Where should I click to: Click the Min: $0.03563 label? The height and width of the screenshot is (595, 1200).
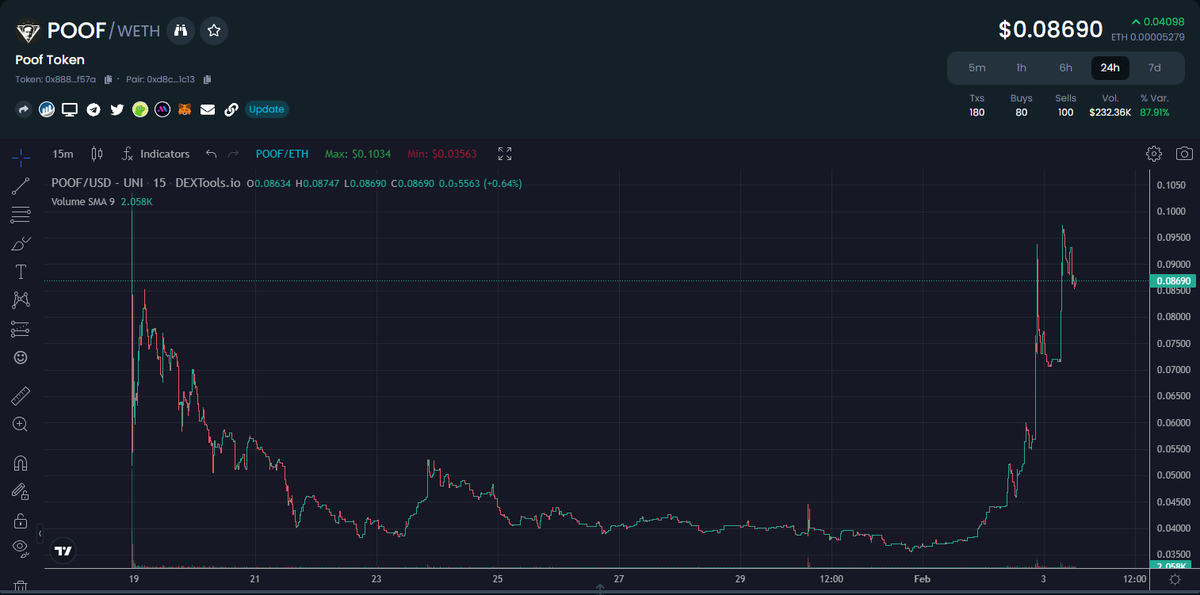pyautogui.click(x=442, y=154)
